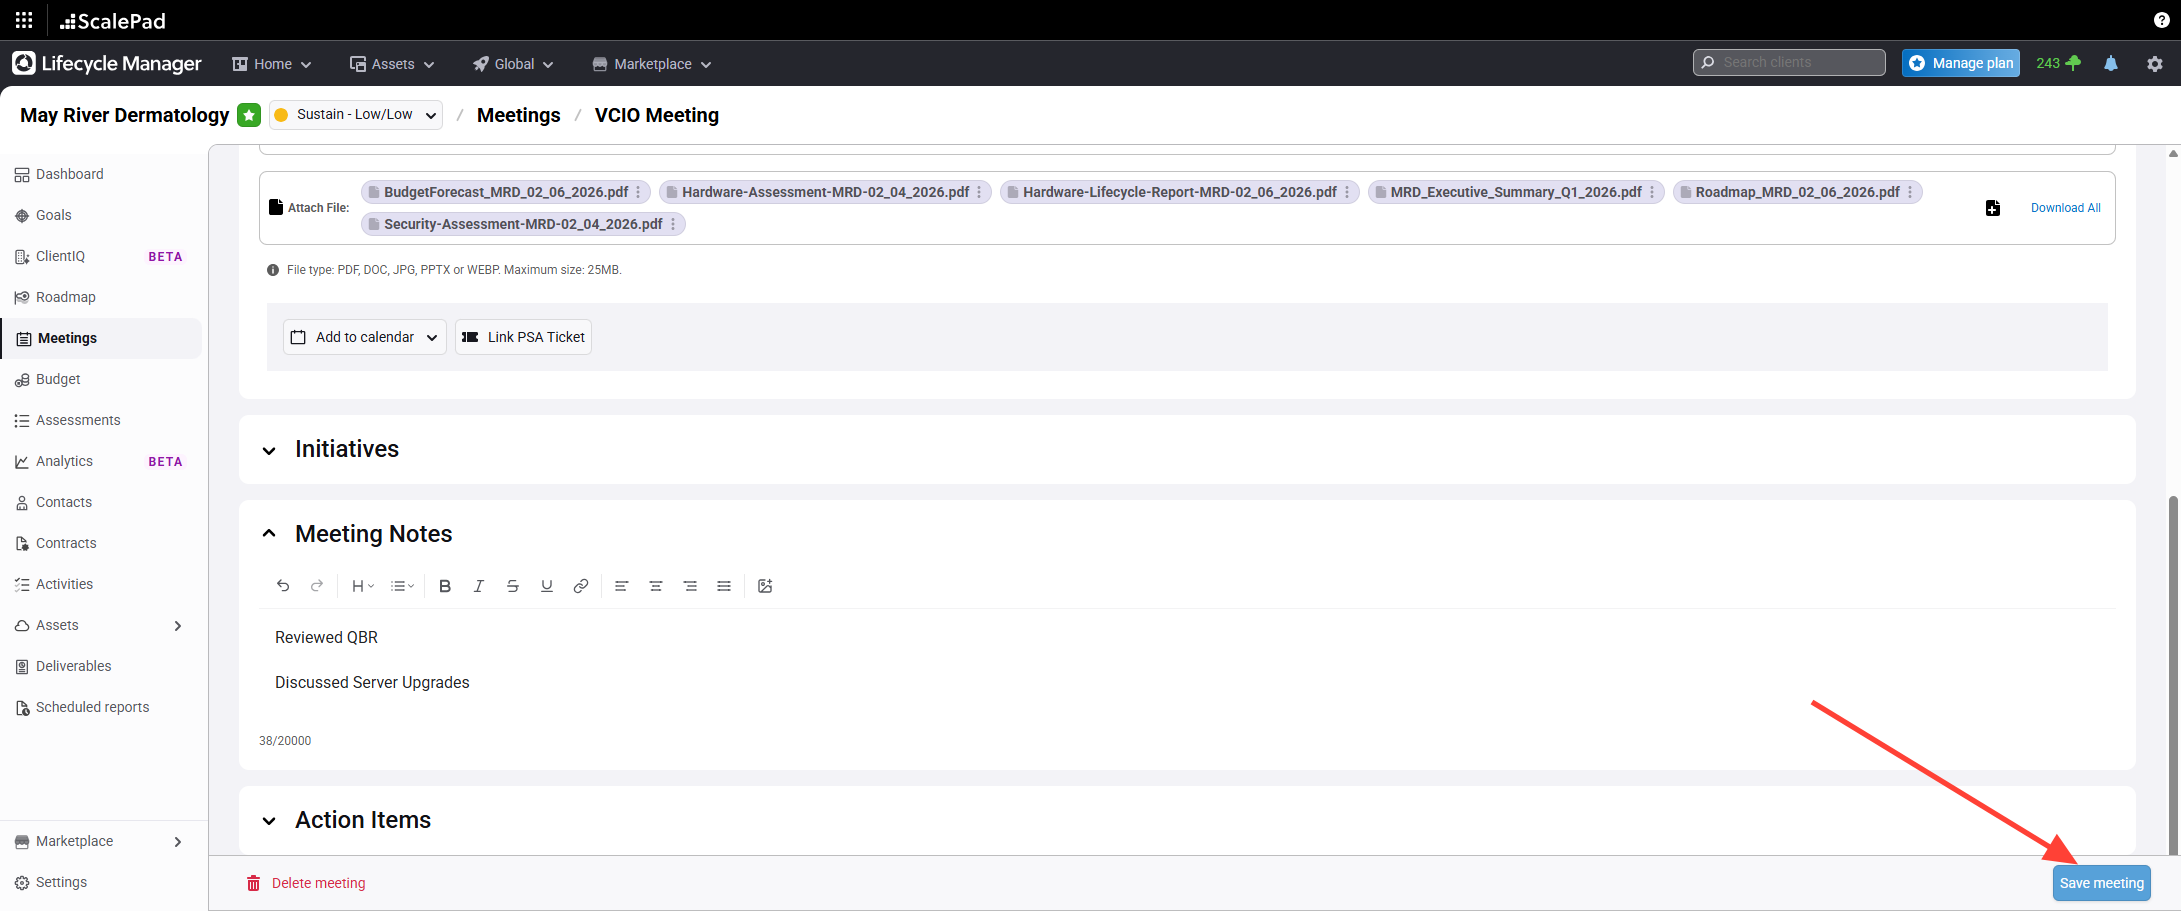This screenshot has height=911, width=2181.
Task: Insert image into meeting notes
Action: pyautogui.click(x=765, y=586)
